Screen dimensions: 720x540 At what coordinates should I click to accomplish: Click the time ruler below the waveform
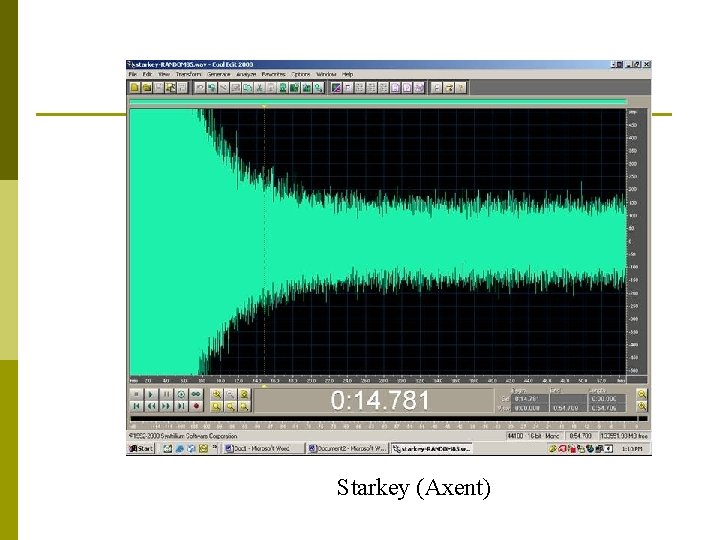[x=377, y=380]
